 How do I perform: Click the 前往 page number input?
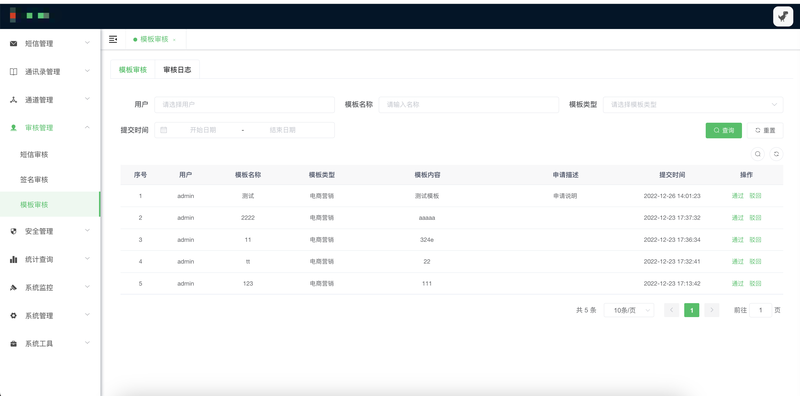tap(761, 310)
